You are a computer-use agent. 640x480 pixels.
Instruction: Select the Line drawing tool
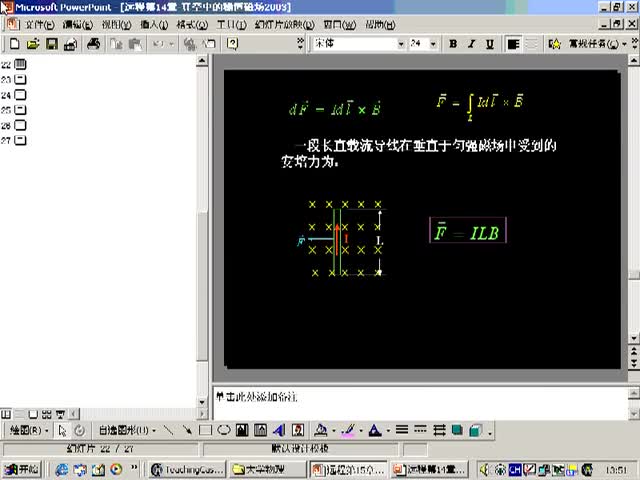click(x=168, y=430)
